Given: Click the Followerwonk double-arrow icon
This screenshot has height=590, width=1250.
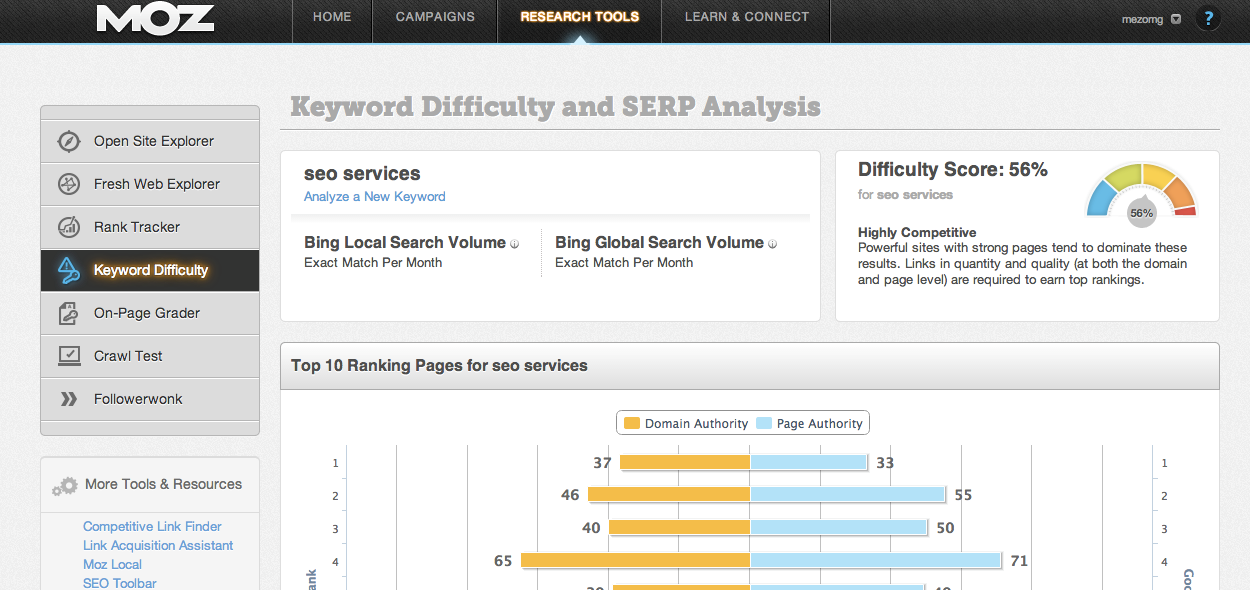Looking at the screenshot, I should [68, 399].
